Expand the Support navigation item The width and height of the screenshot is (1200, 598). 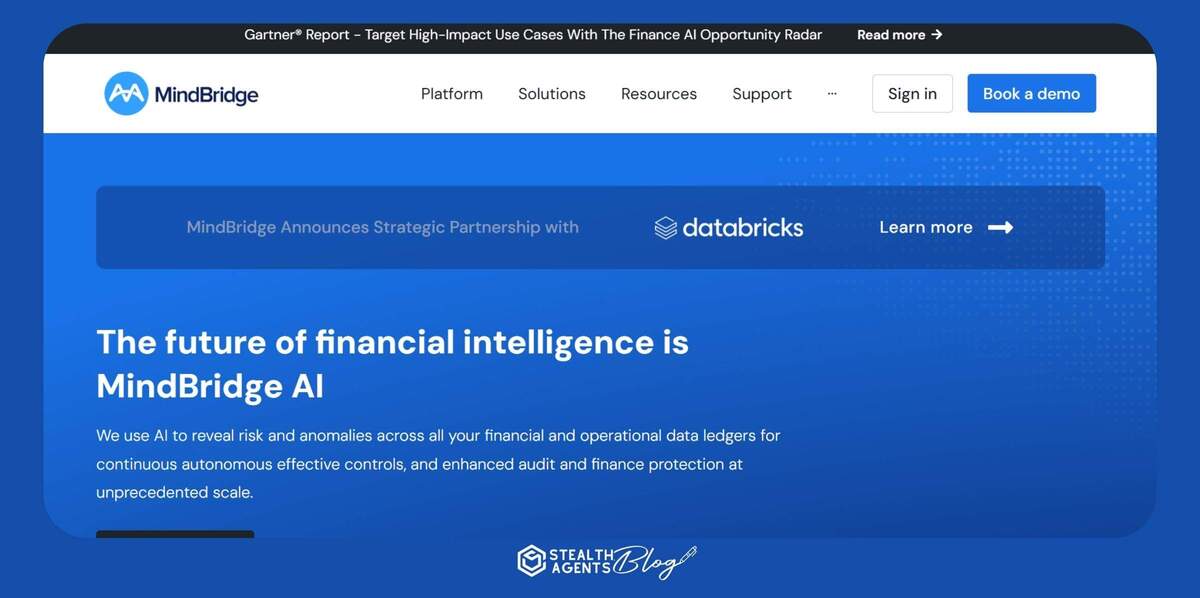tap(762, 94)
